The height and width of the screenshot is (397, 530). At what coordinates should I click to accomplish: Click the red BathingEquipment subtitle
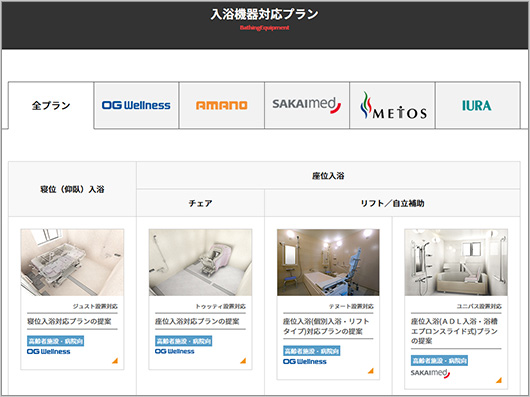265,28
